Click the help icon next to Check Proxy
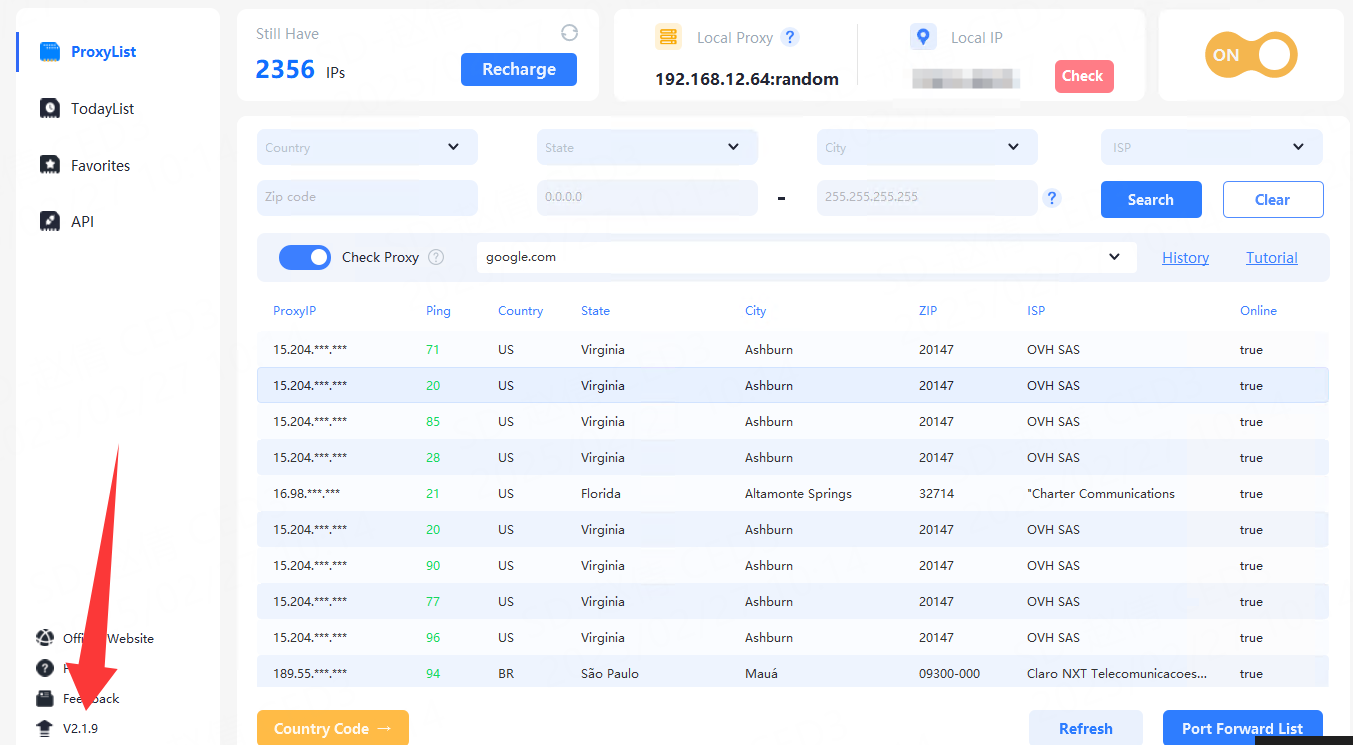 (436, 257)
